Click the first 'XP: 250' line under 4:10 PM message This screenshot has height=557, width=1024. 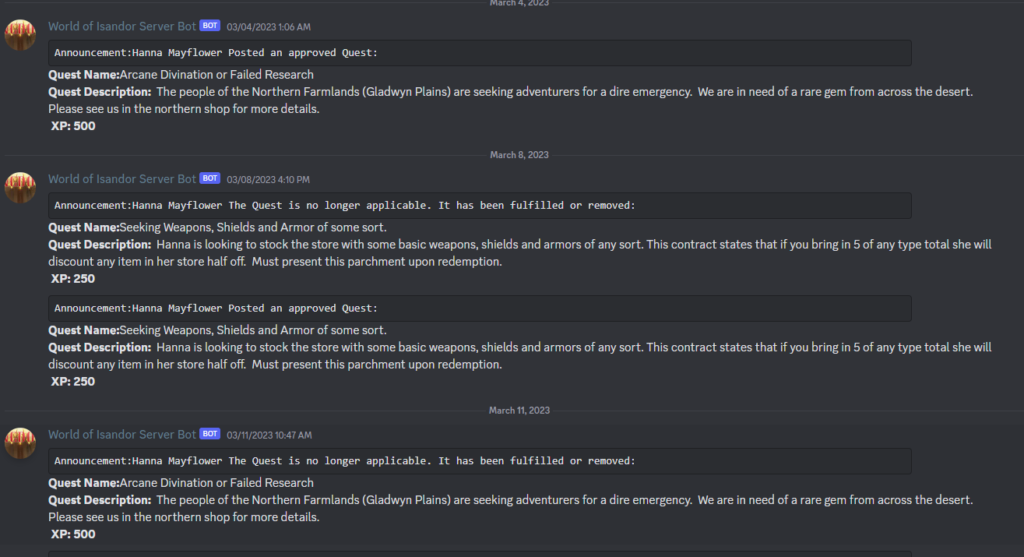coord(73,279)
